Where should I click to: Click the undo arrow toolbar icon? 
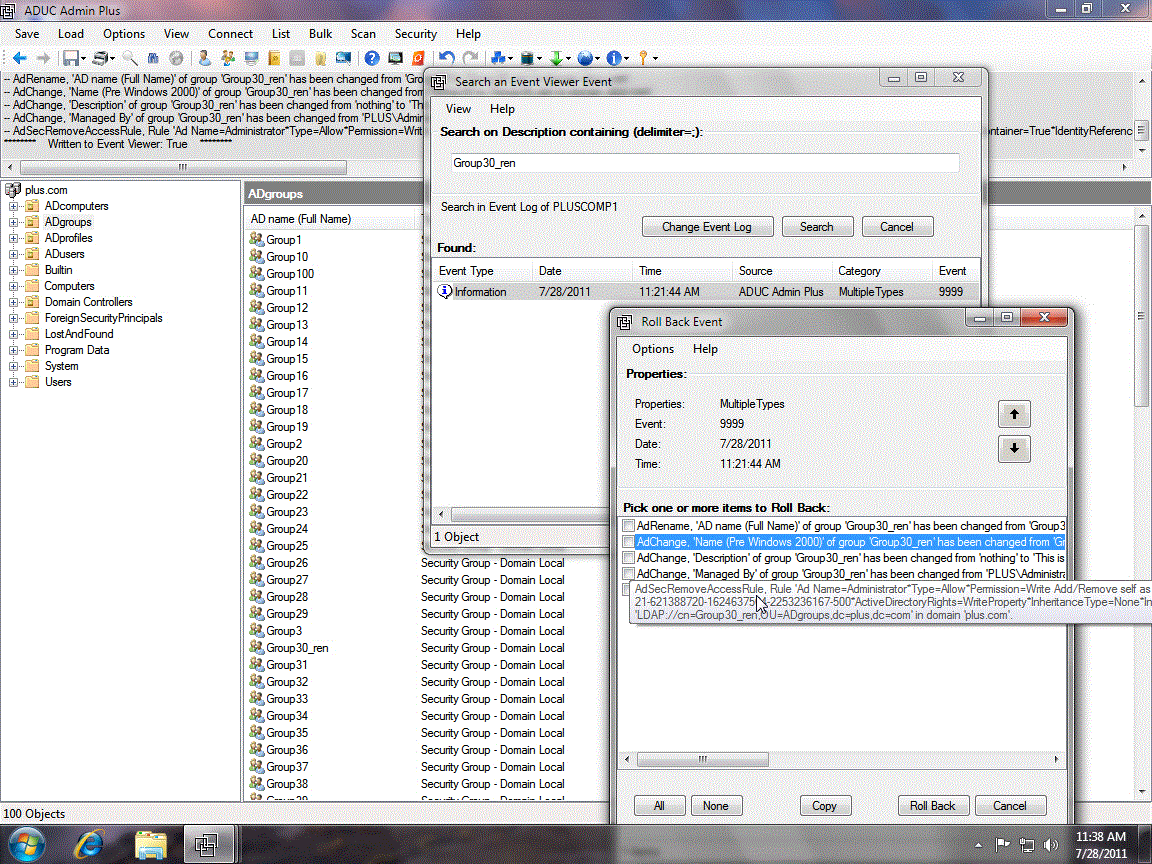coord(447,58)
